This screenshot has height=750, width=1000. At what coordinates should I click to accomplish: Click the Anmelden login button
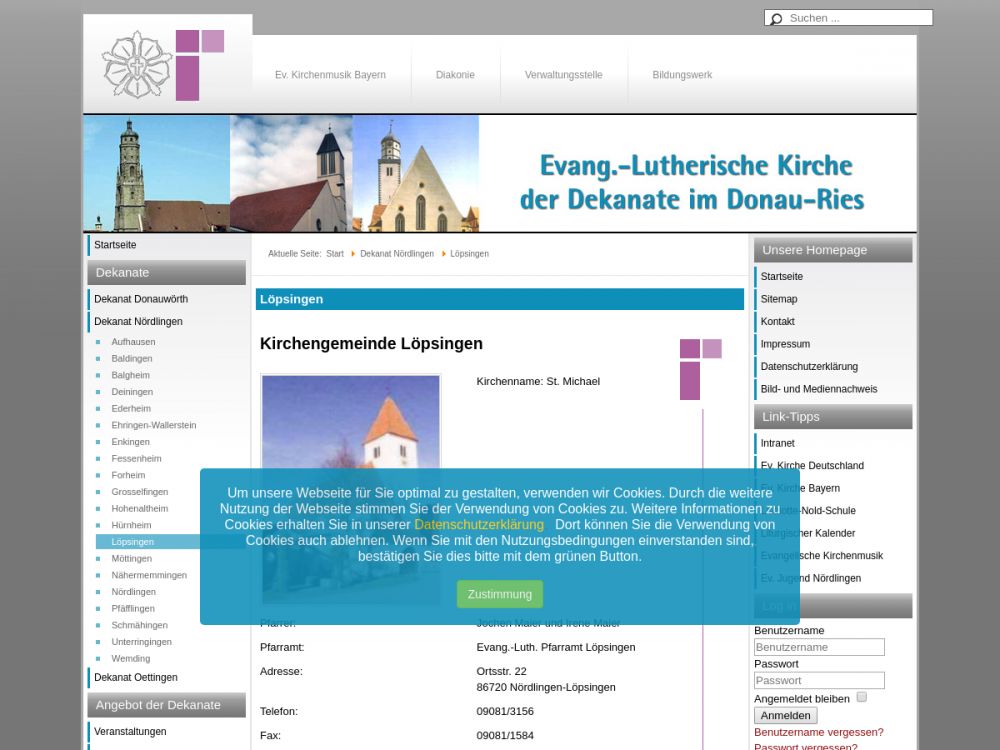[x=785, y=715]
